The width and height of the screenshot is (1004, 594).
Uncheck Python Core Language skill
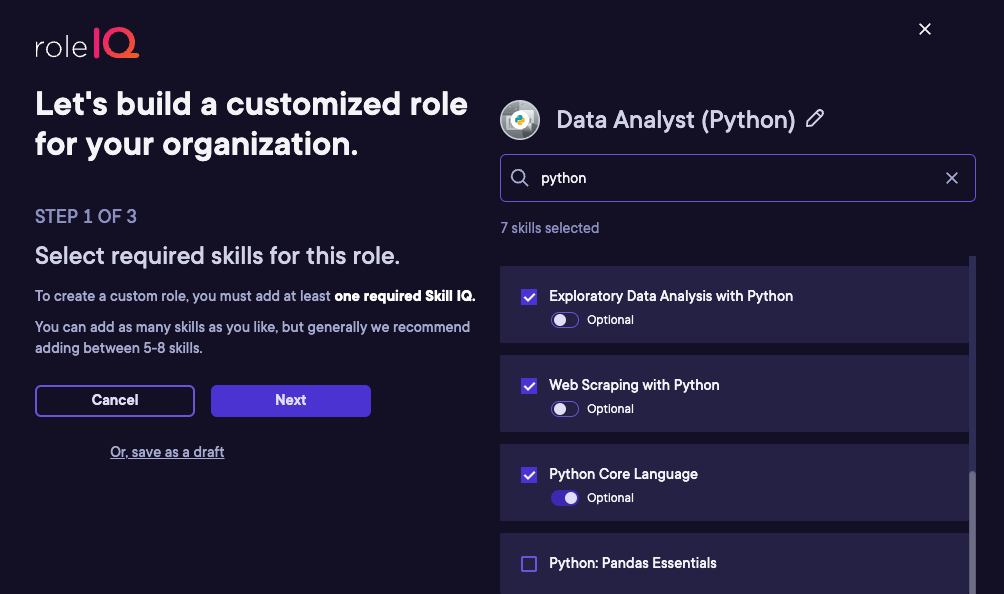529,475
